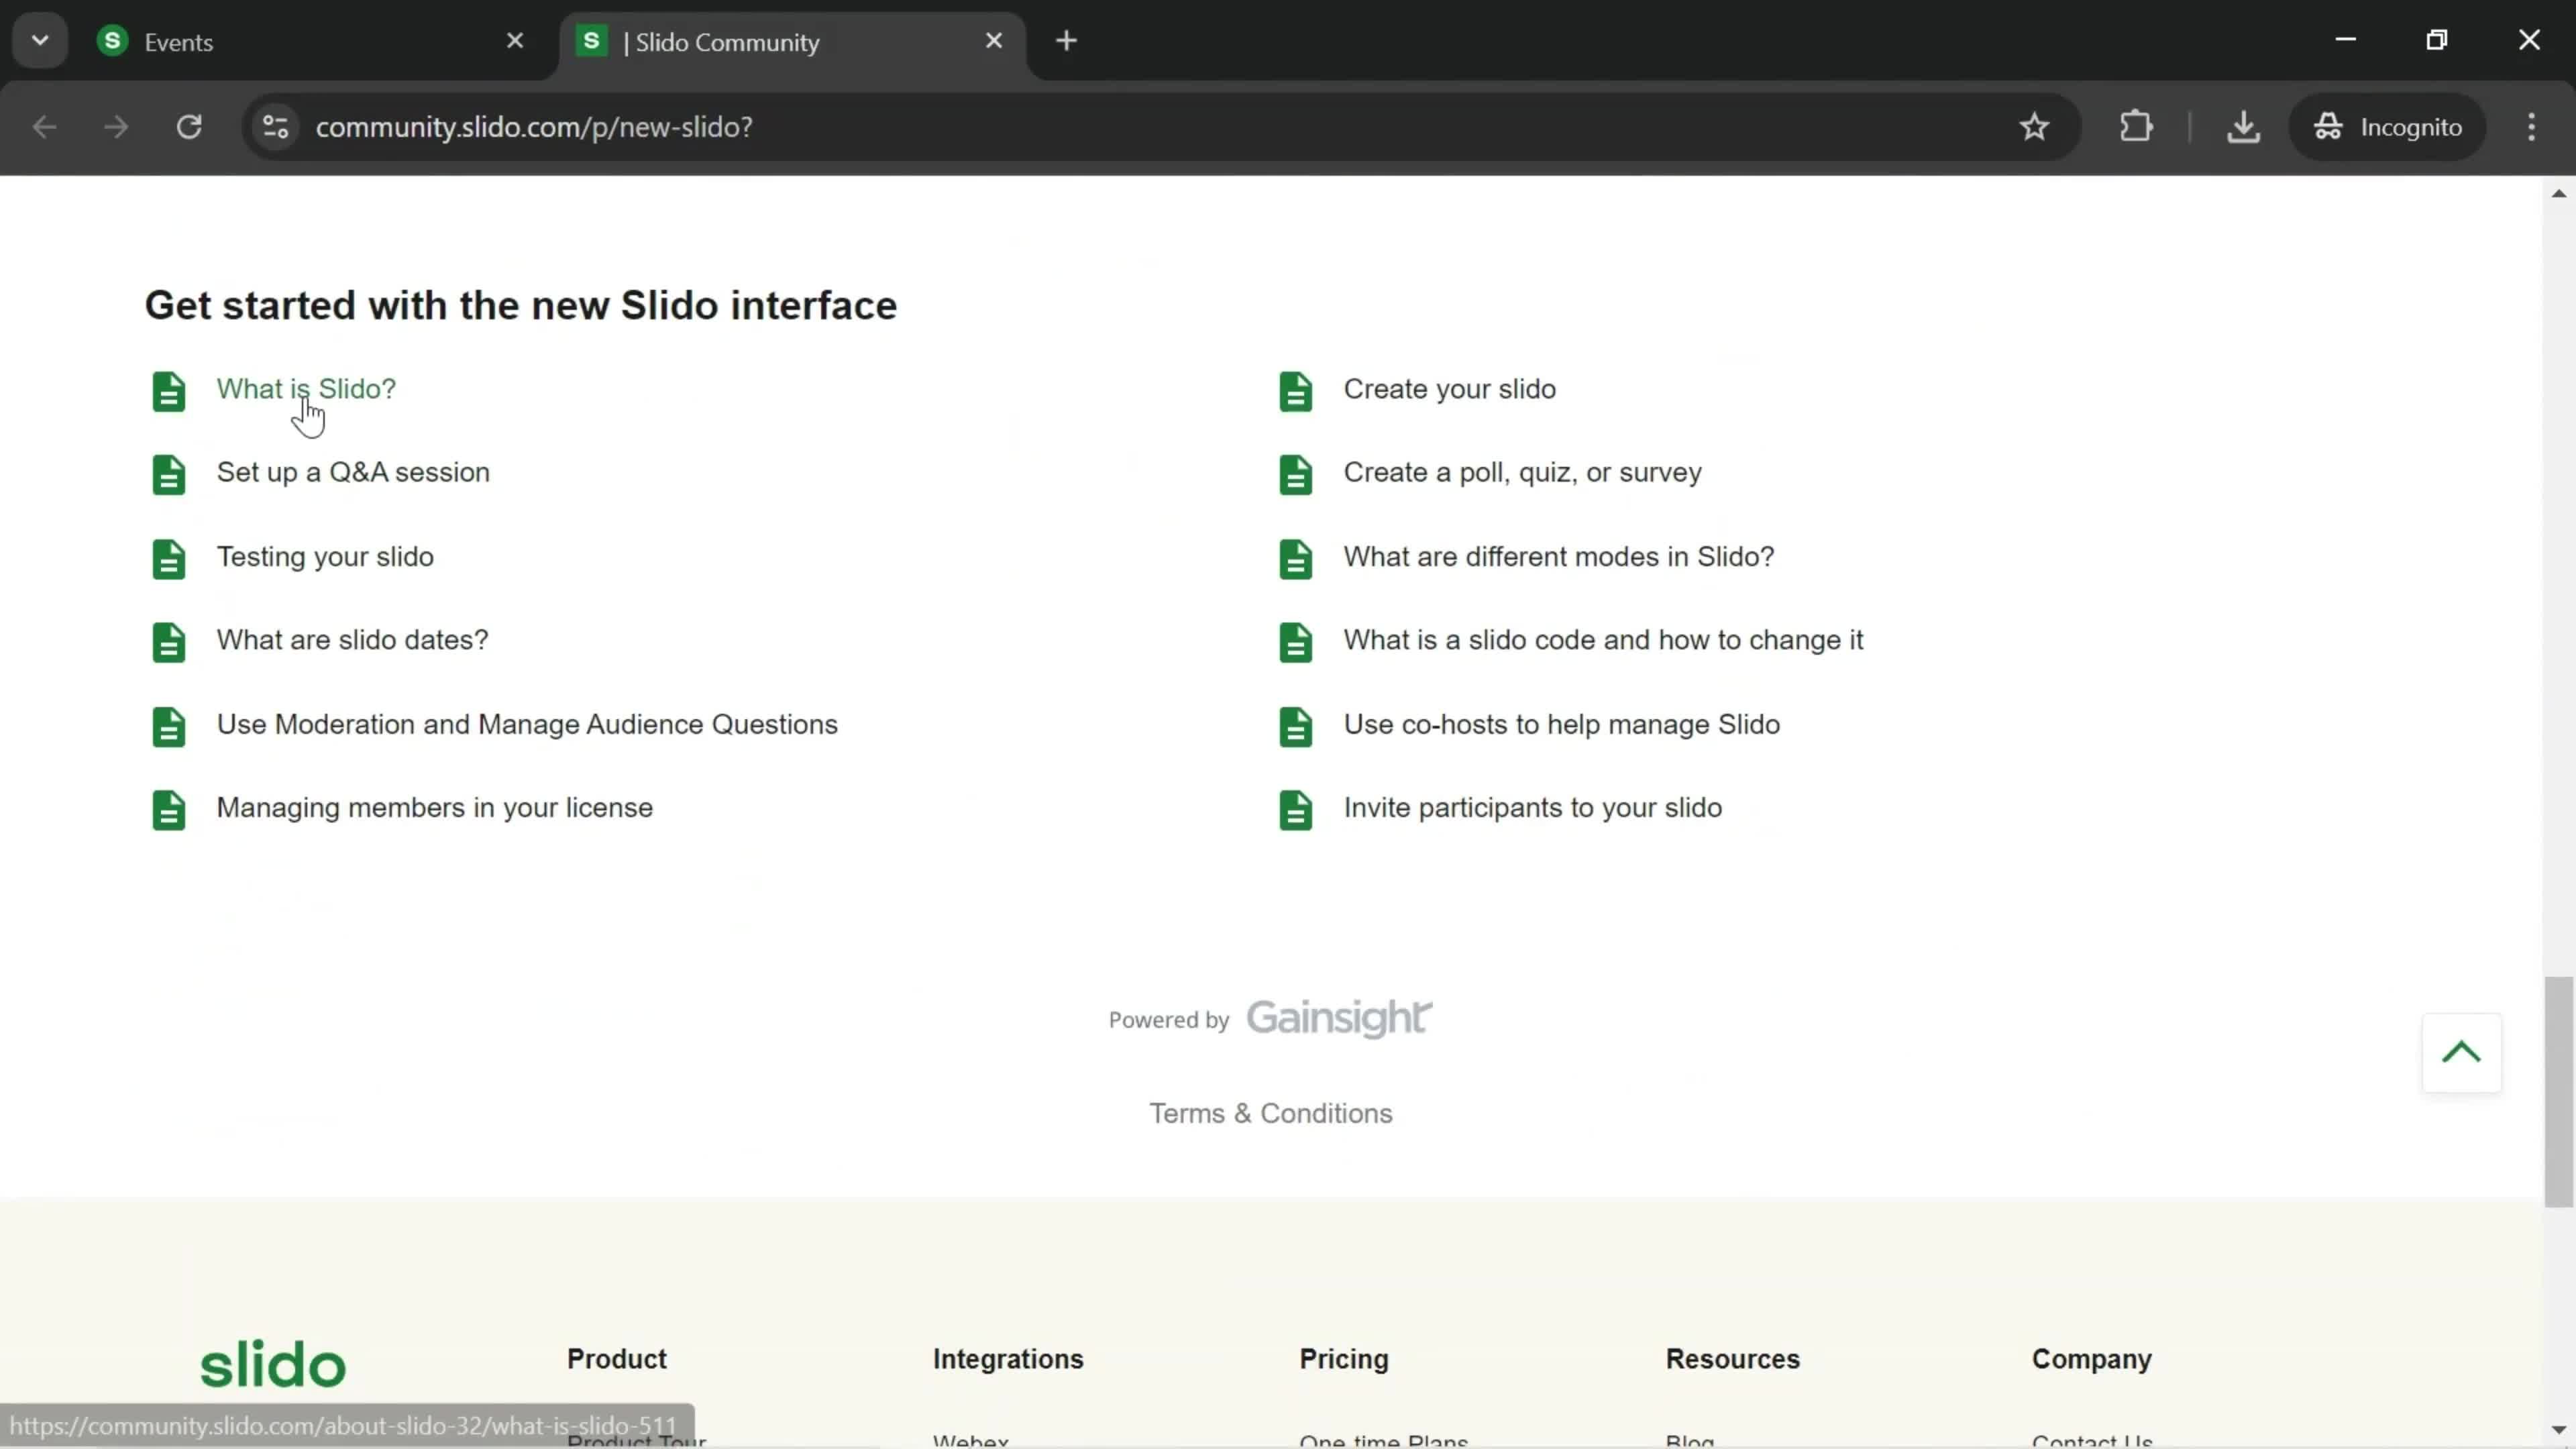Viewport: 2576px width, 1449px height.
Task: Open Set up a Q&A session article
Action: [353, 472]
